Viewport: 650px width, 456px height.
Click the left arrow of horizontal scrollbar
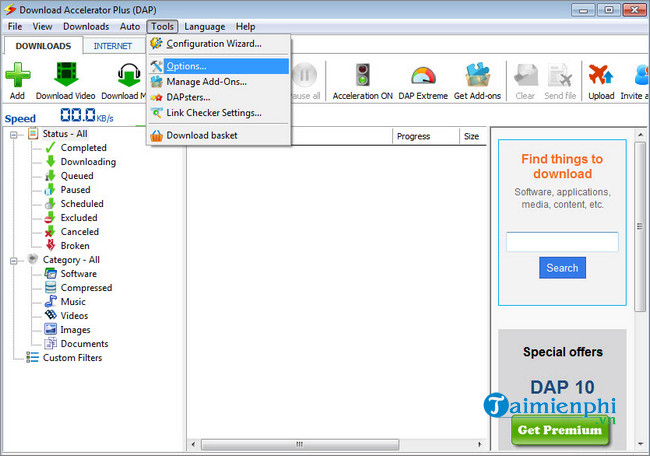pos(193,444)
